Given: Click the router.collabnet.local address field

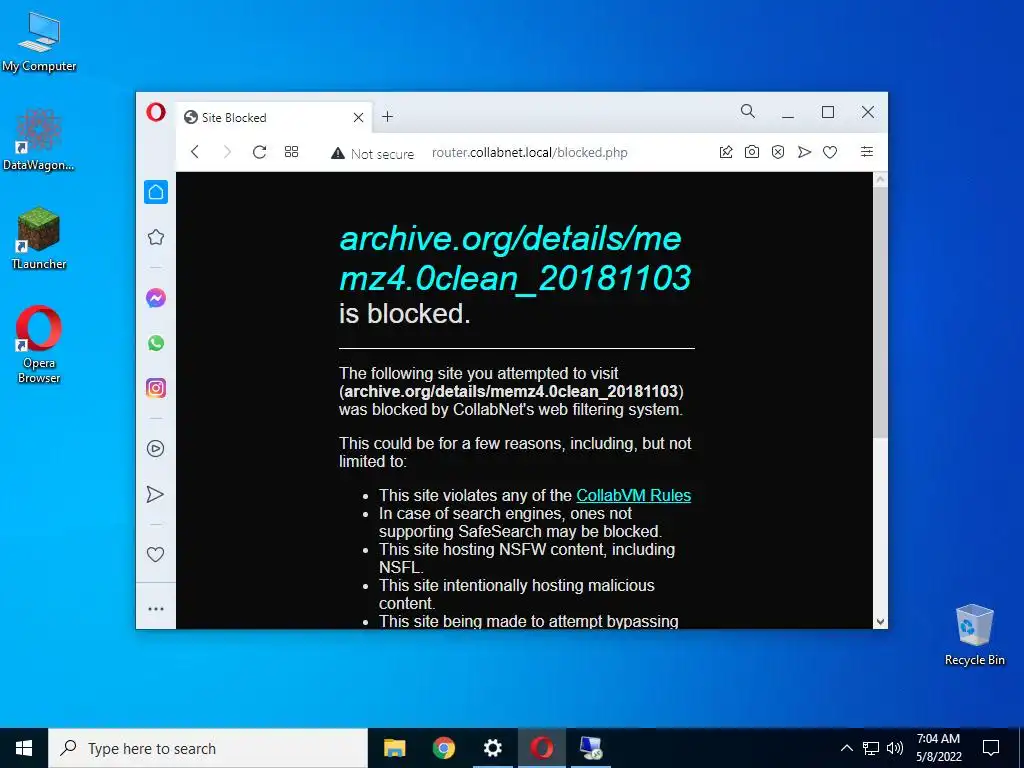Looking at the screenshot, I should point(529,152).
